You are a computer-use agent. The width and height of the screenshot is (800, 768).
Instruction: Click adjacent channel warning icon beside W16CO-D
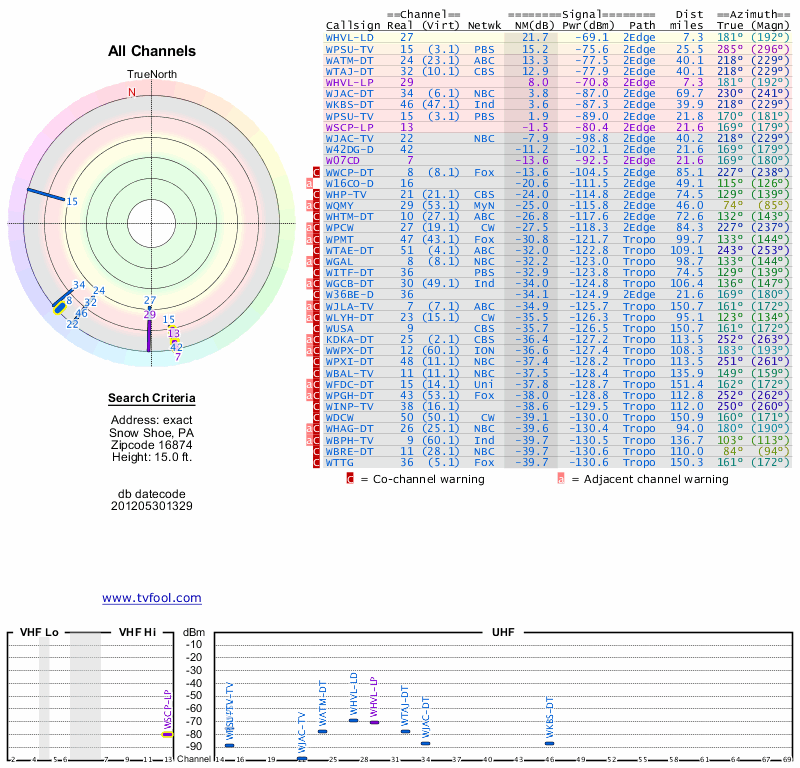tap(310, 183)
